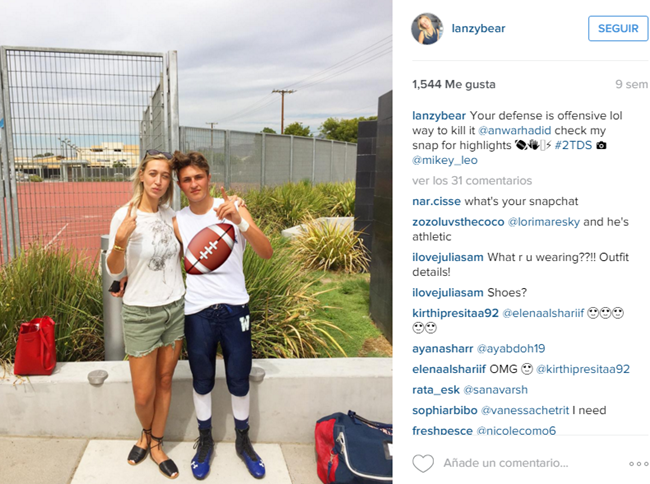Open lanzybear's profile picture
Screen dimensions: 650x484
coord(427,29)
